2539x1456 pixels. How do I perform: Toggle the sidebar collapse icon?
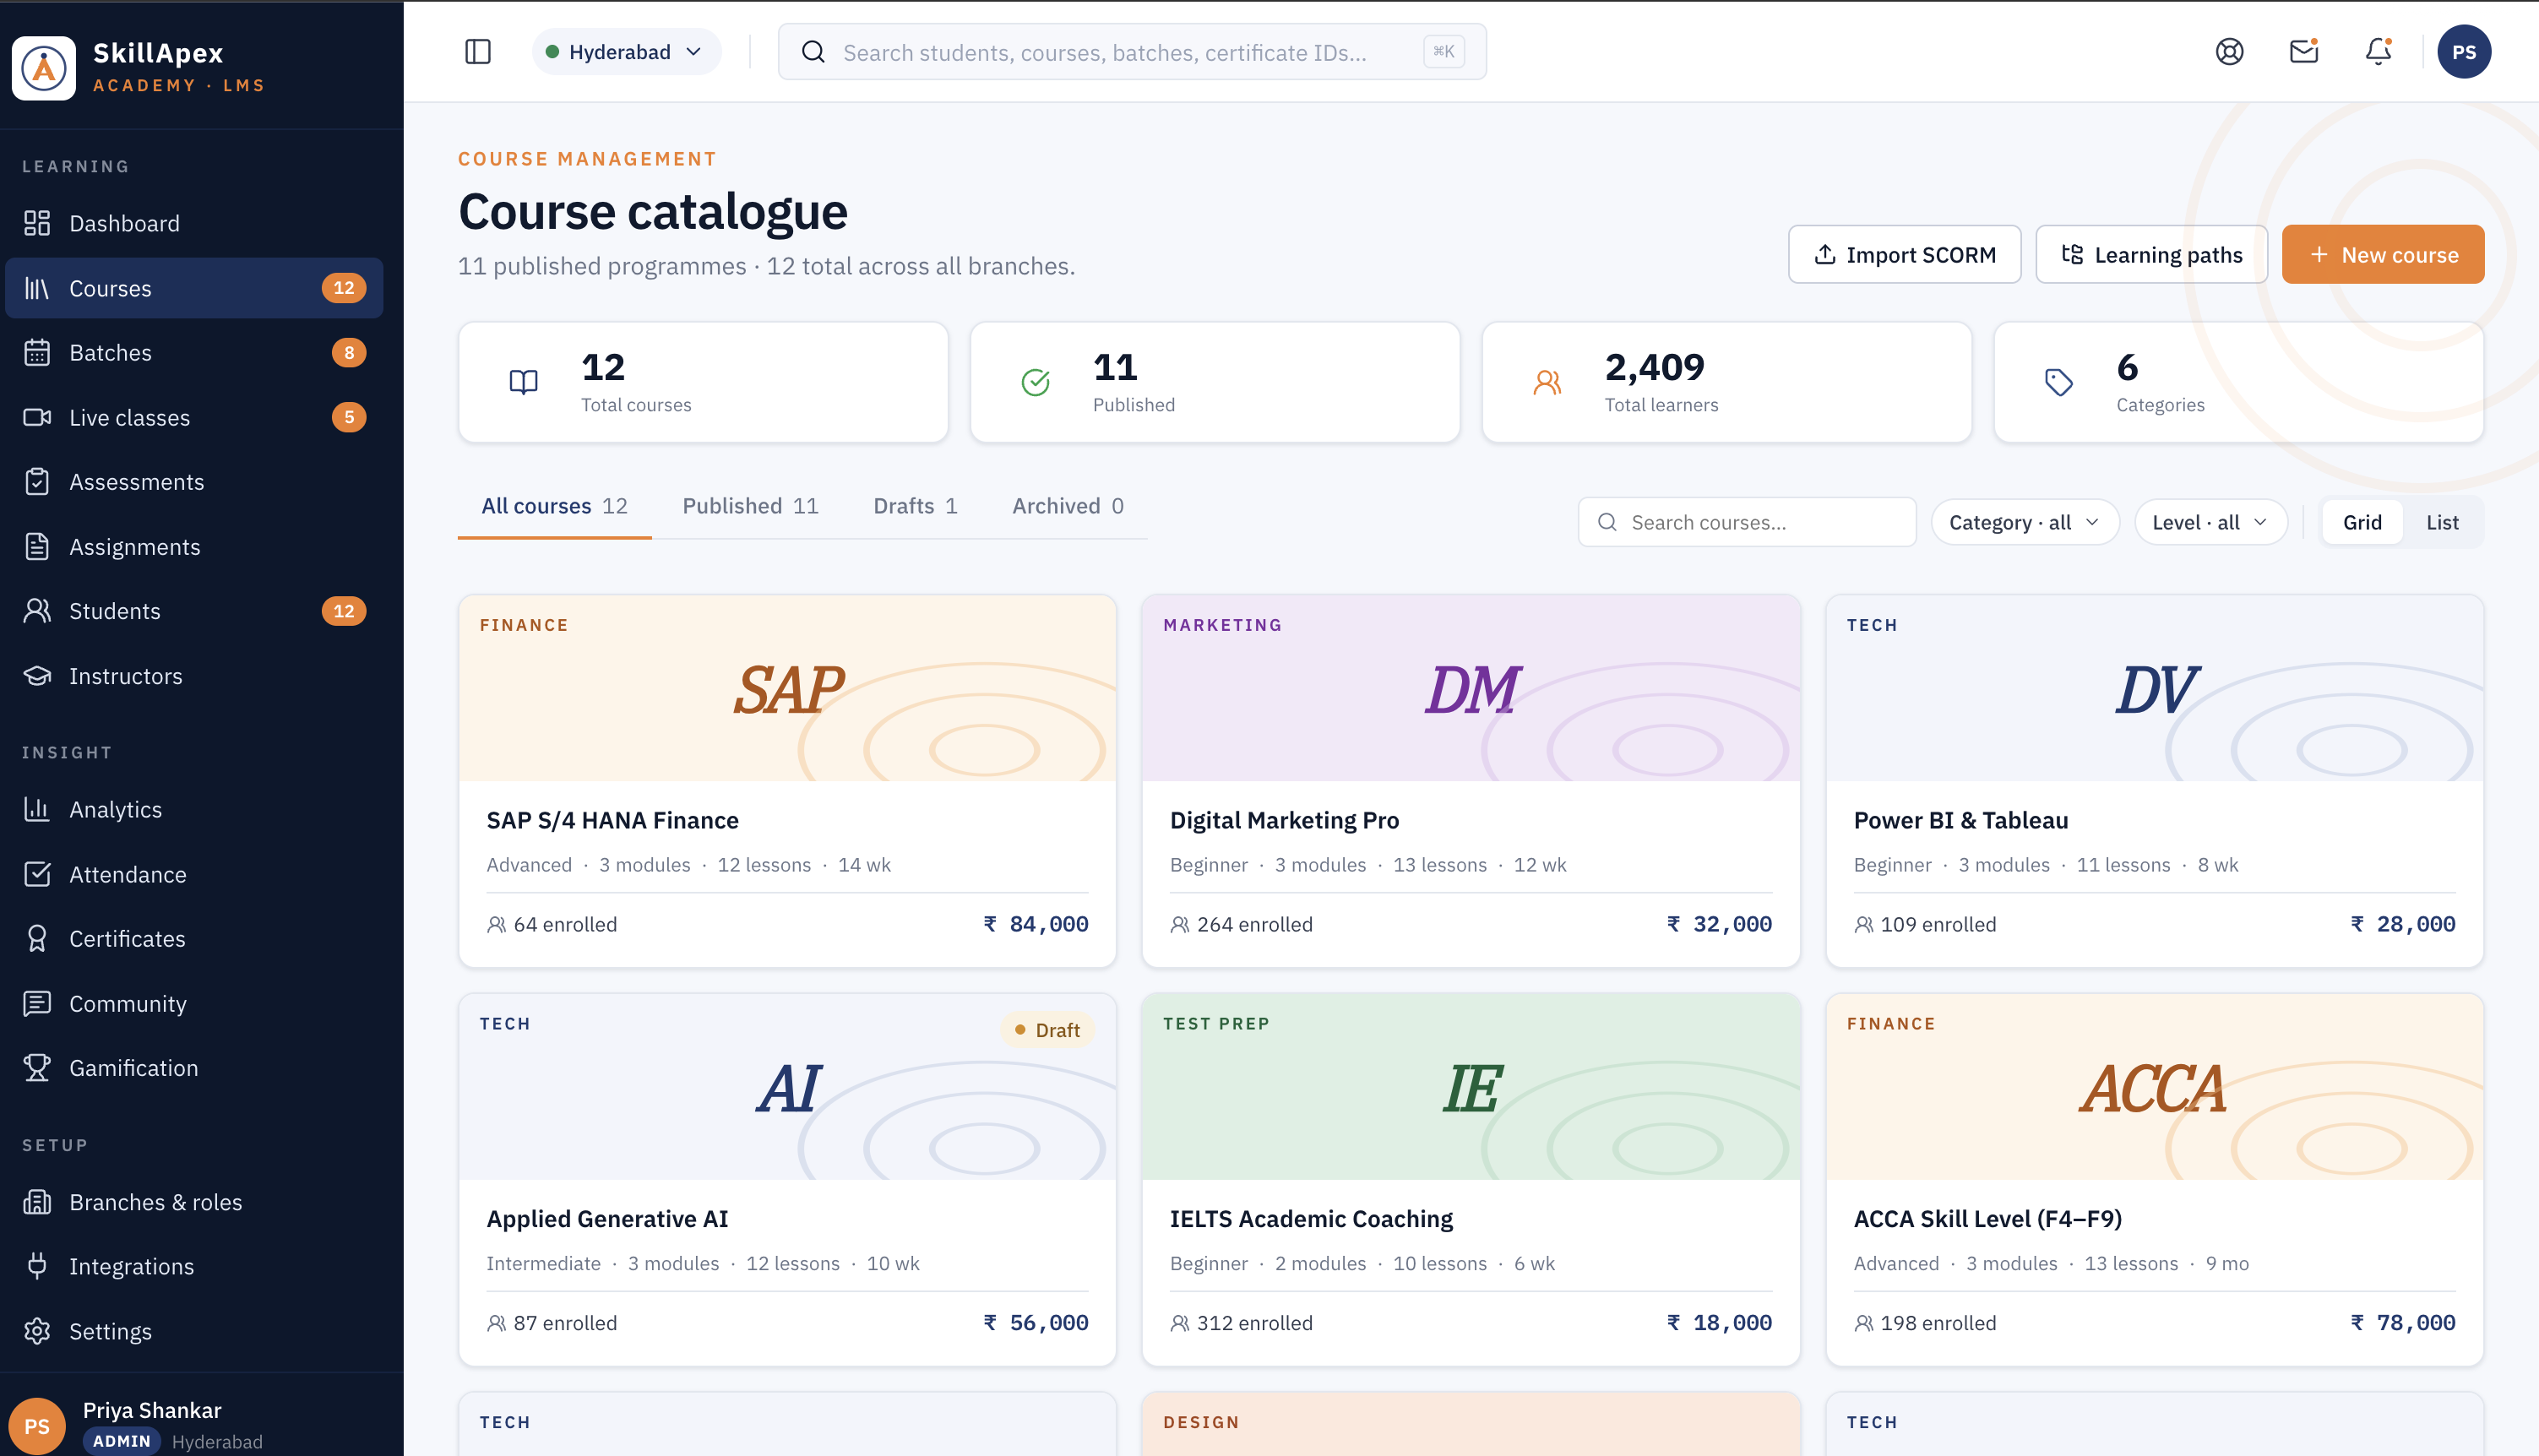pos(478,52)
